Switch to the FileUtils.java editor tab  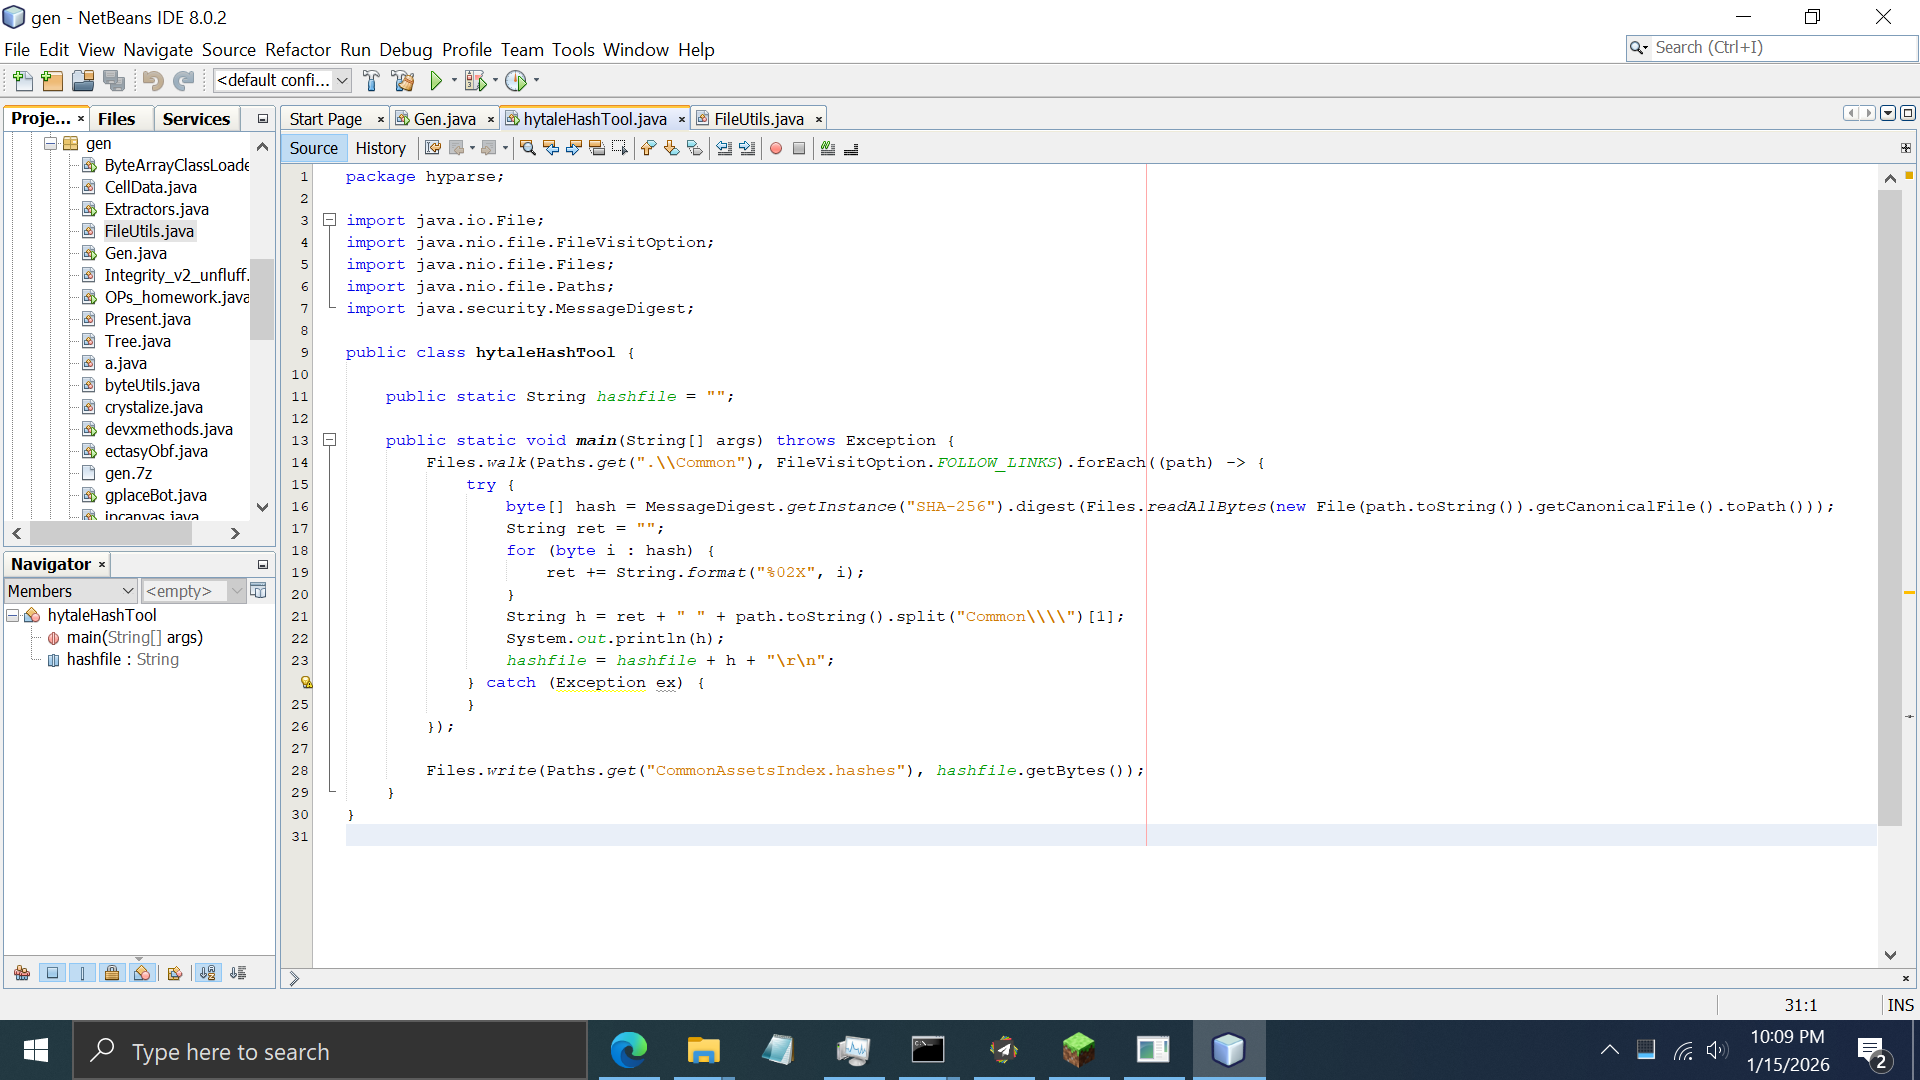758,119
